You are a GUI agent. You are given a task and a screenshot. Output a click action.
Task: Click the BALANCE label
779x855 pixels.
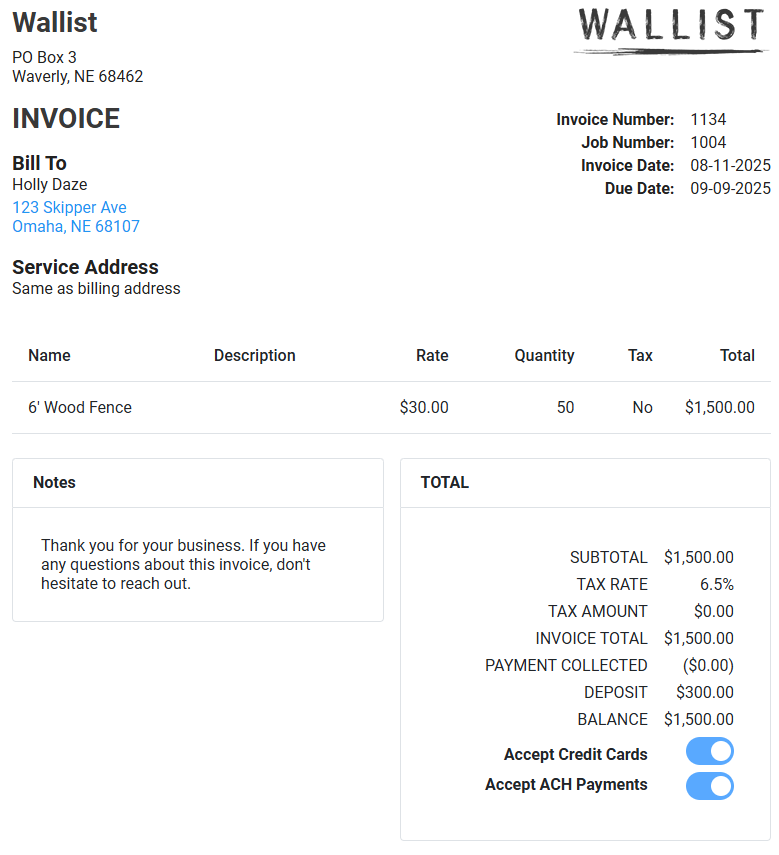[x=612, y=719]
